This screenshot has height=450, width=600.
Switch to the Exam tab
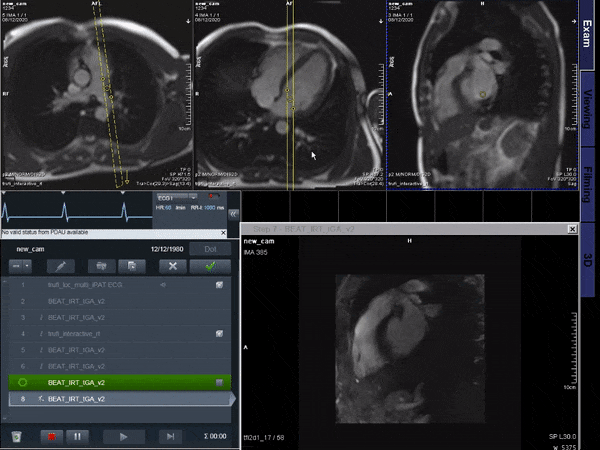[x=588, y=31]
